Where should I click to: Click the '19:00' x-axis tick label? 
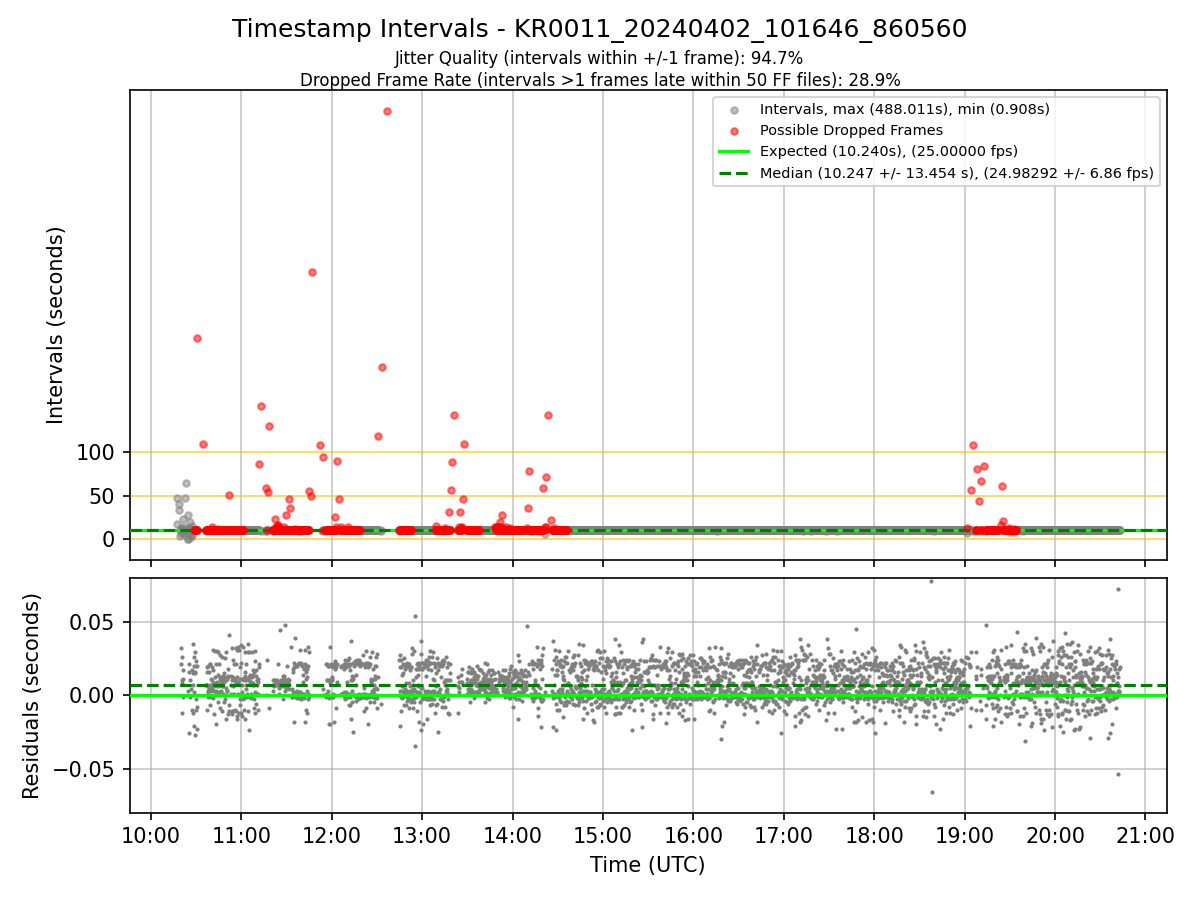click(964, 835)
